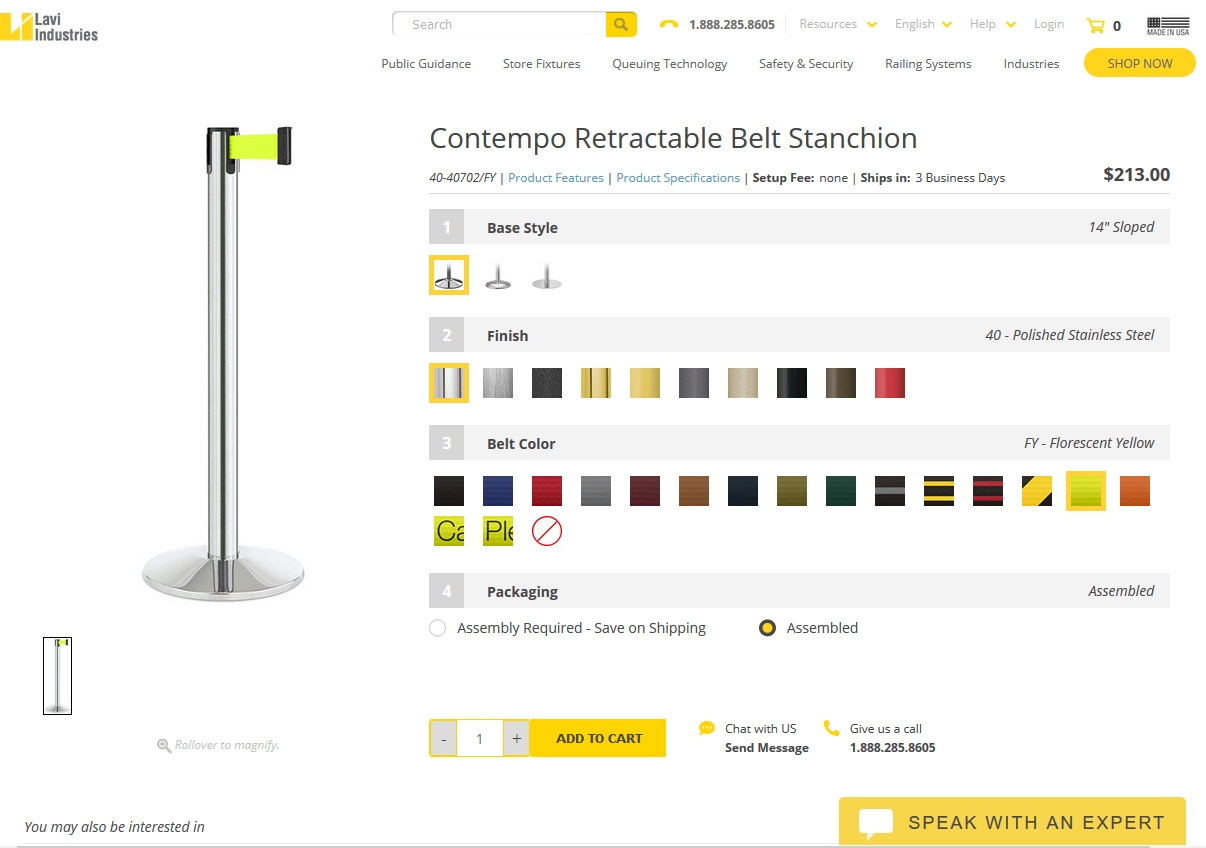Open the Queuing Technology menu
1206x848 pixels.
[x=669, y=64]
